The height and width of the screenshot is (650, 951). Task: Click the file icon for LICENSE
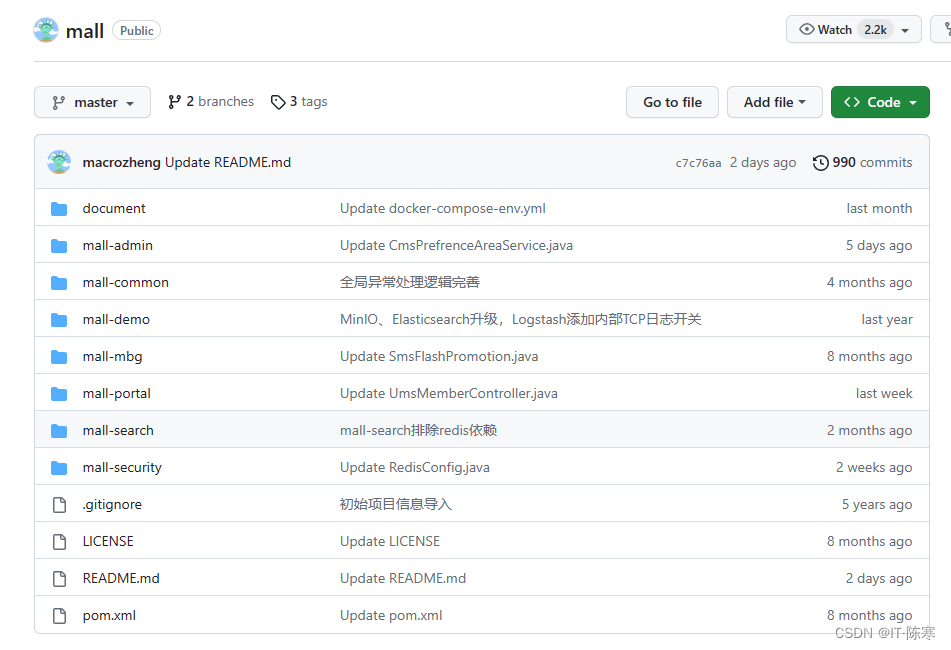[59, 541]
